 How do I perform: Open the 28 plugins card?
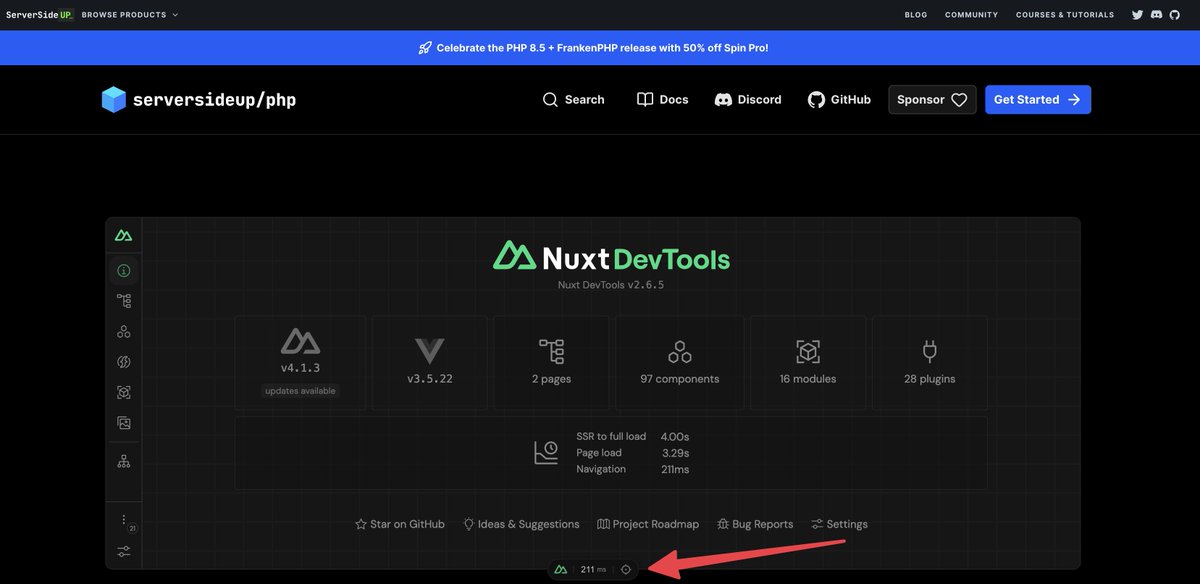point(930,363)
